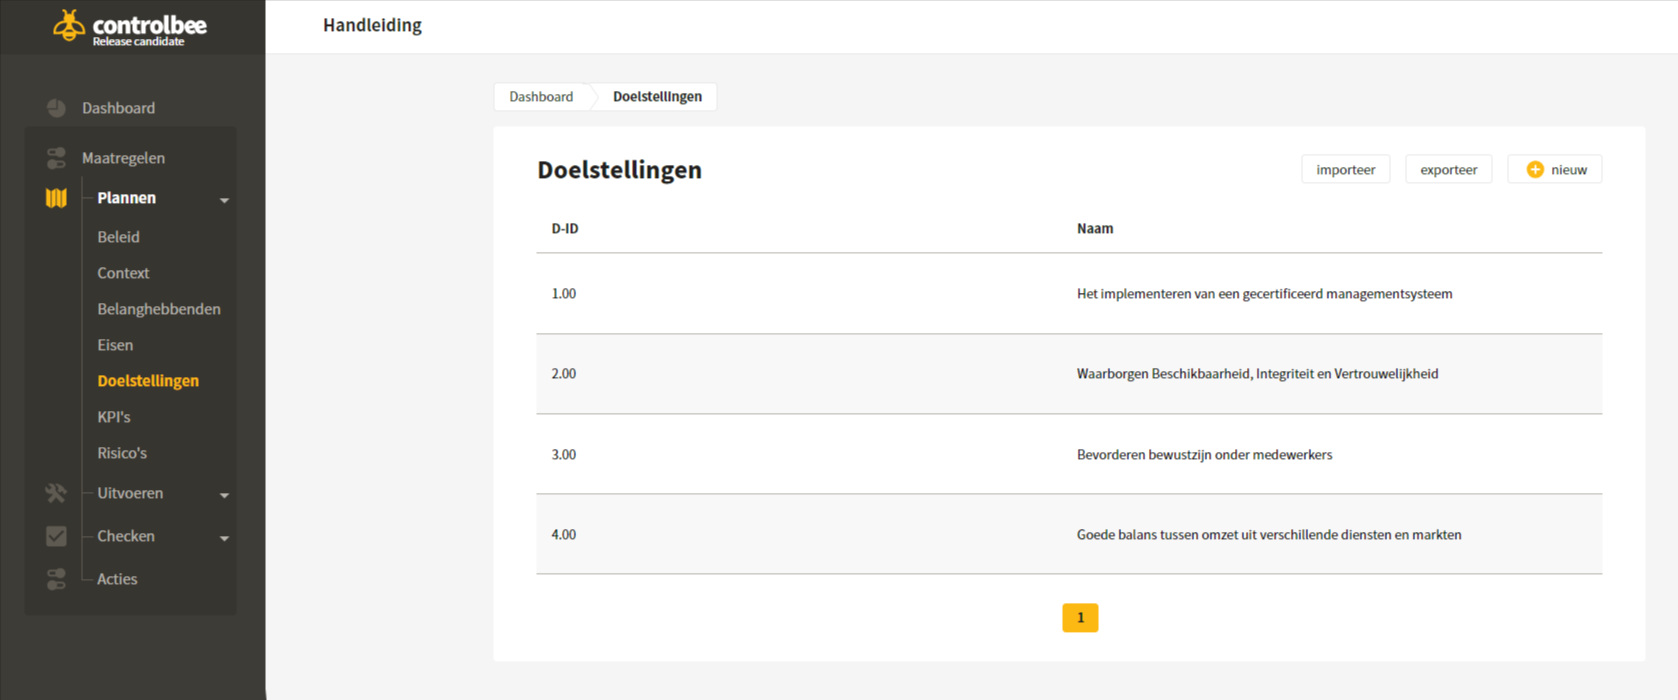Open Maatregelen in the sidebar

pos(123,158)
